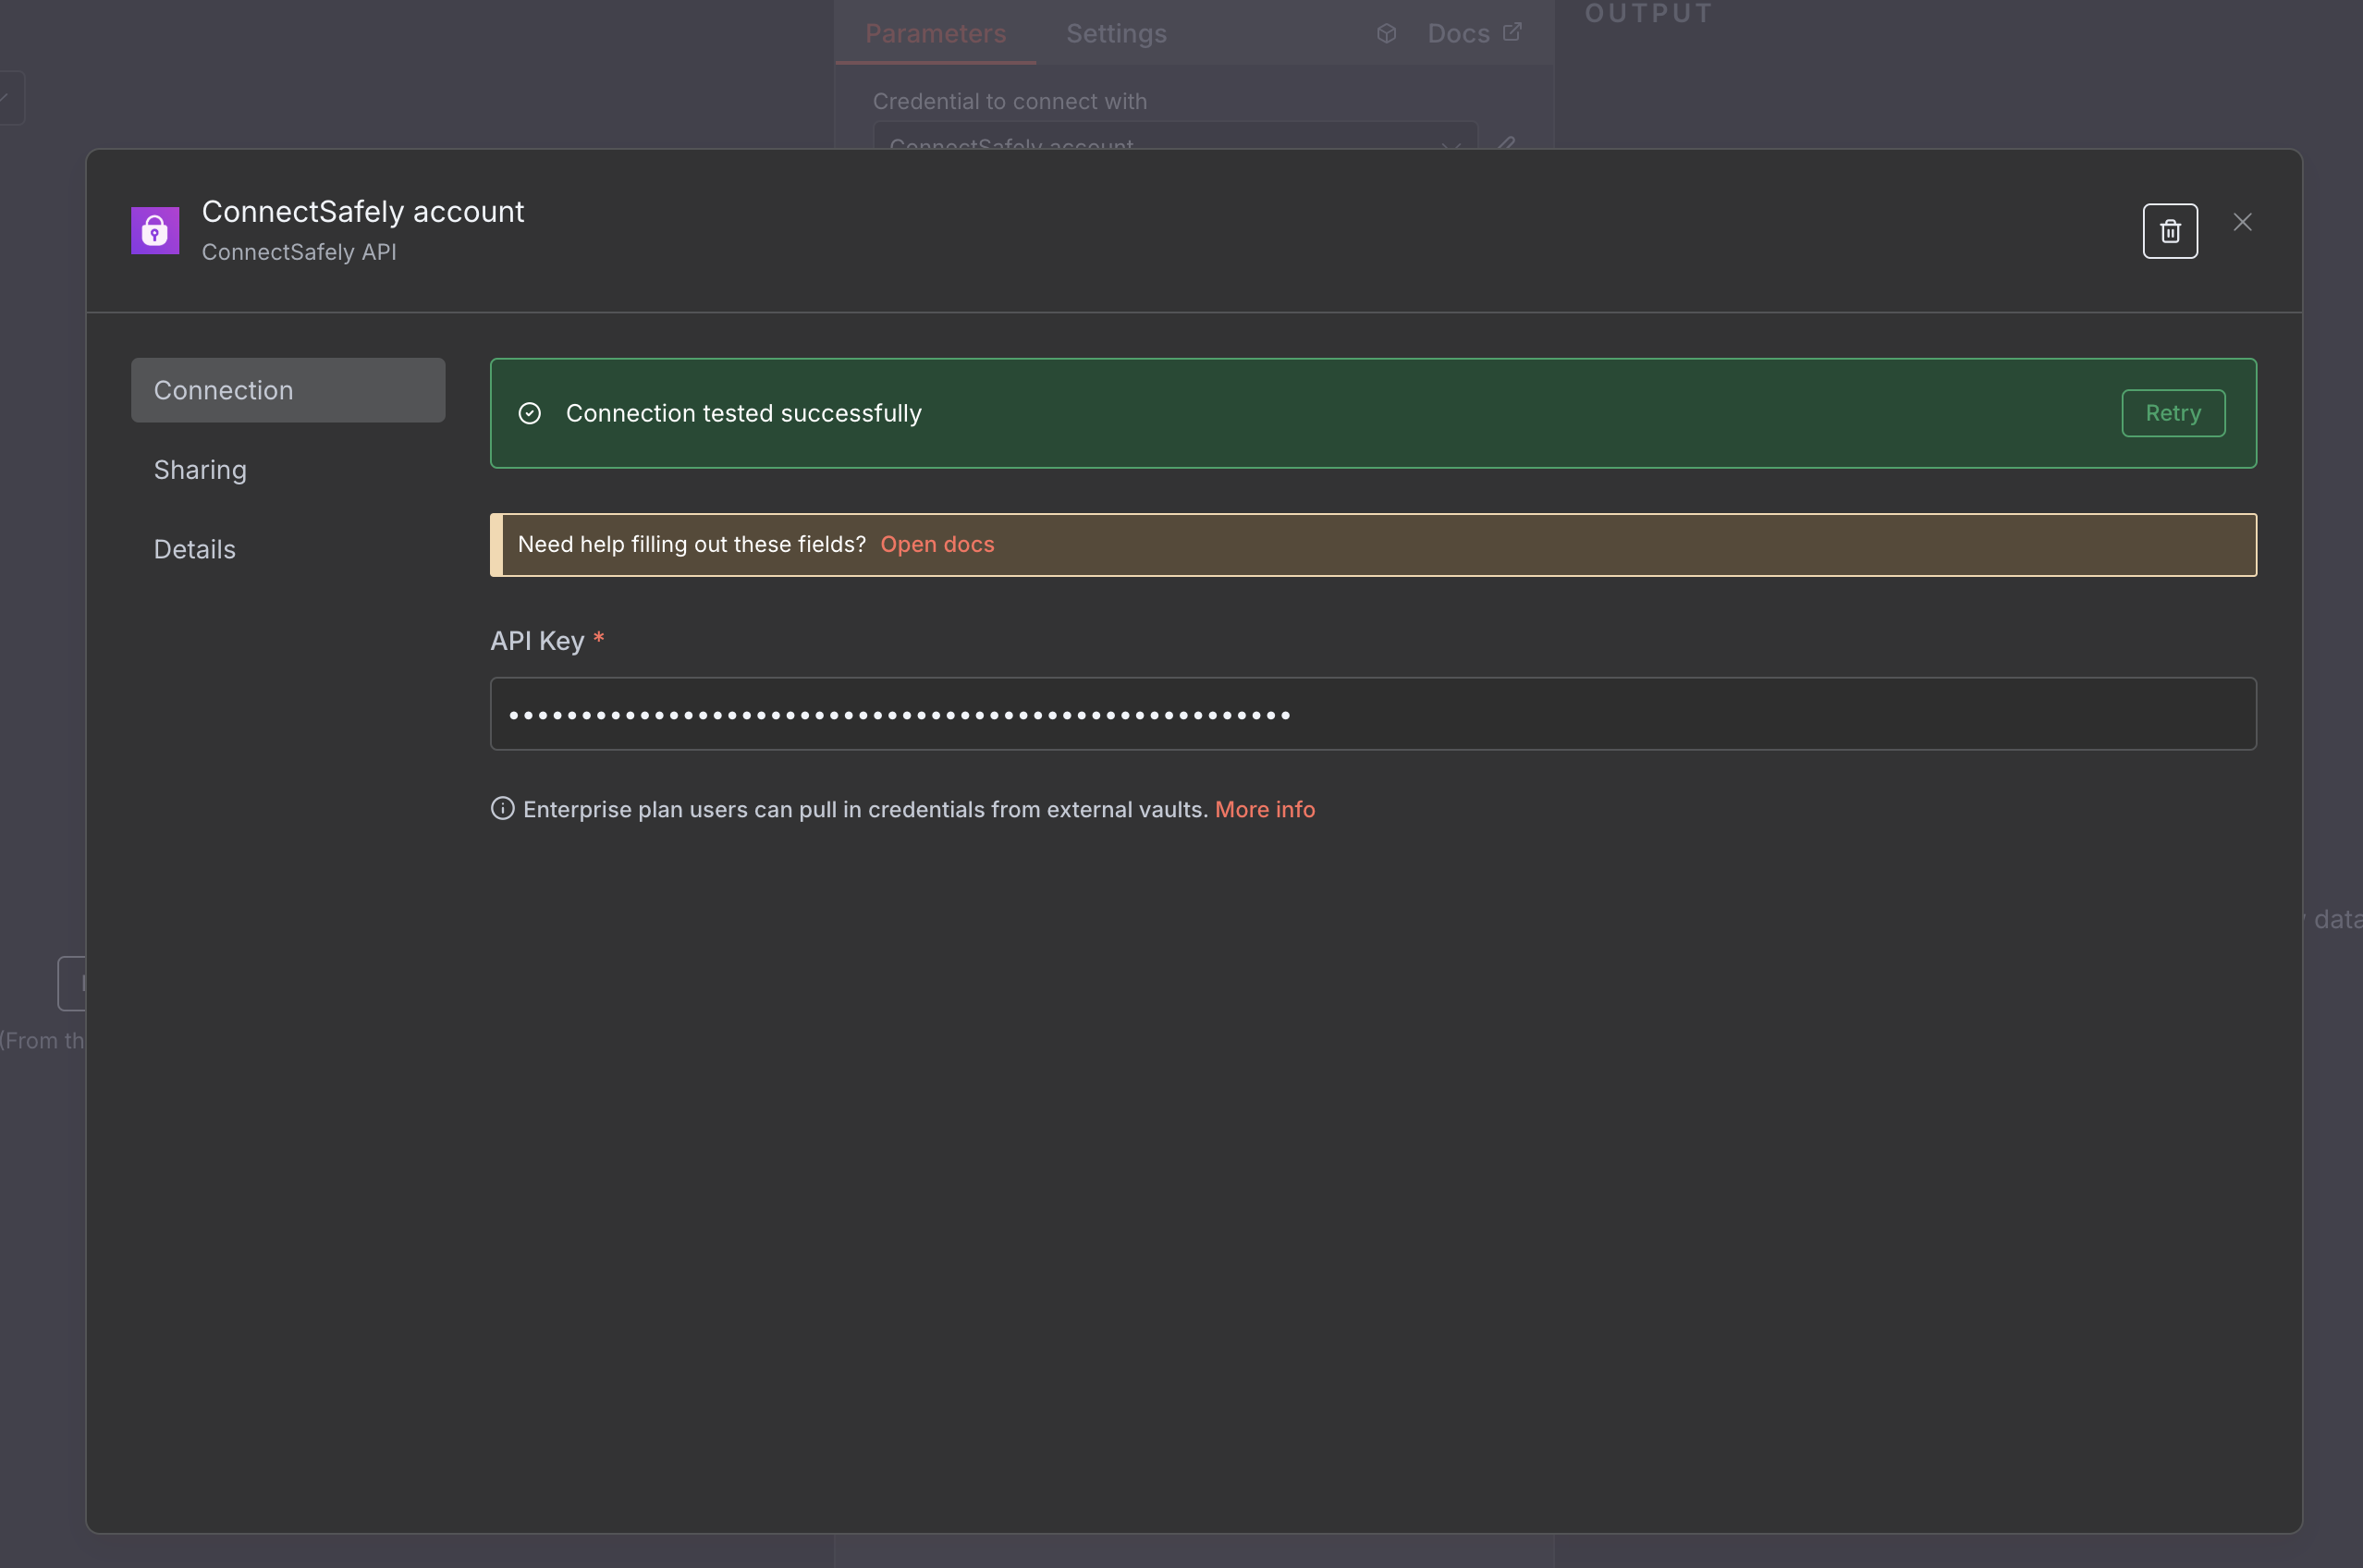Screen dimensions: 2363x1568
Task: Retry the connection test
Action: tap(2172, 413)
